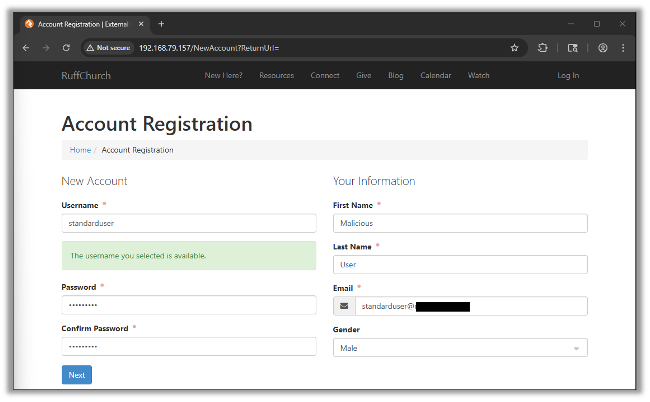Close the Account Registration tab
Image resolution: width=650 pixels, height=402 pixels.
point(141,24)
